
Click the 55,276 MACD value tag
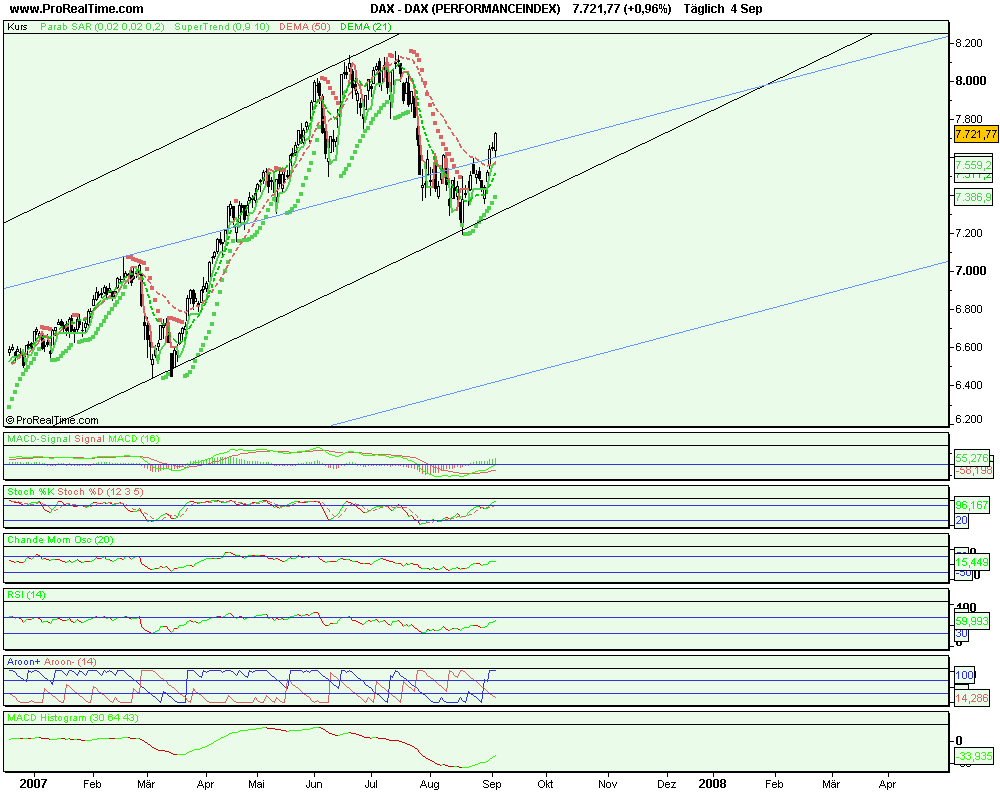point(972,458)
